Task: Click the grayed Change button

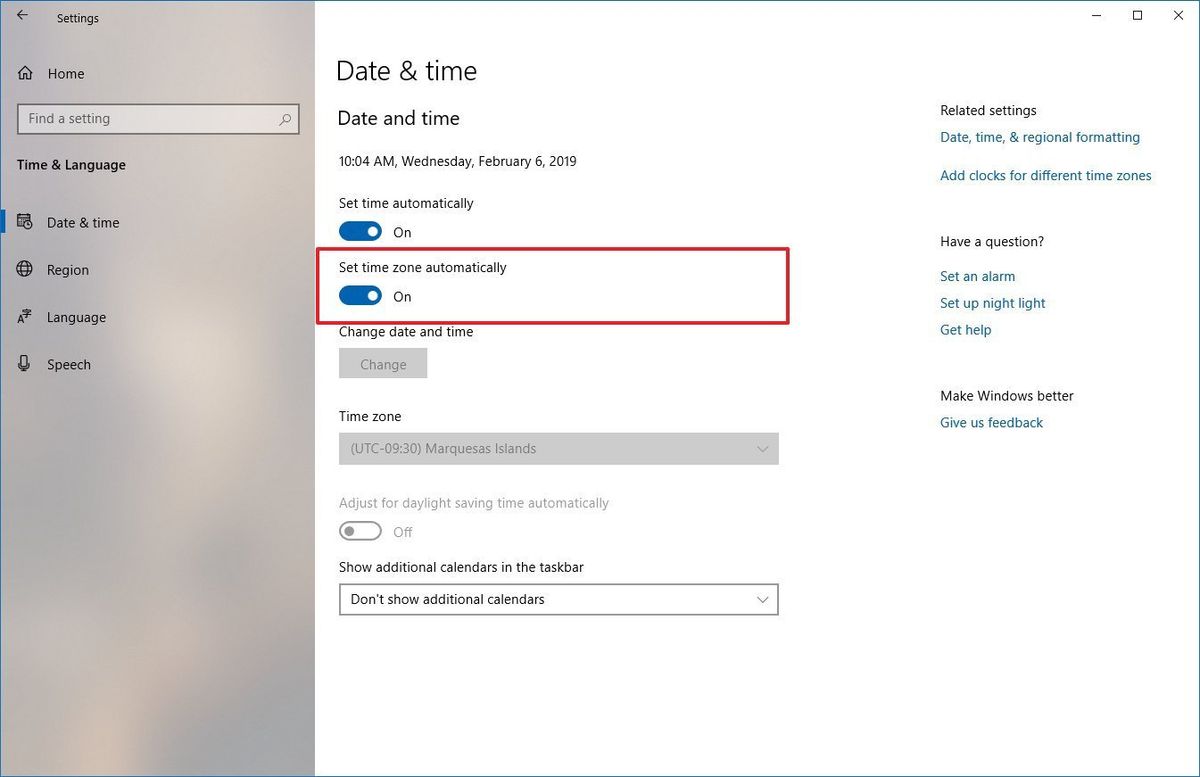Action: tap(383, 363)
